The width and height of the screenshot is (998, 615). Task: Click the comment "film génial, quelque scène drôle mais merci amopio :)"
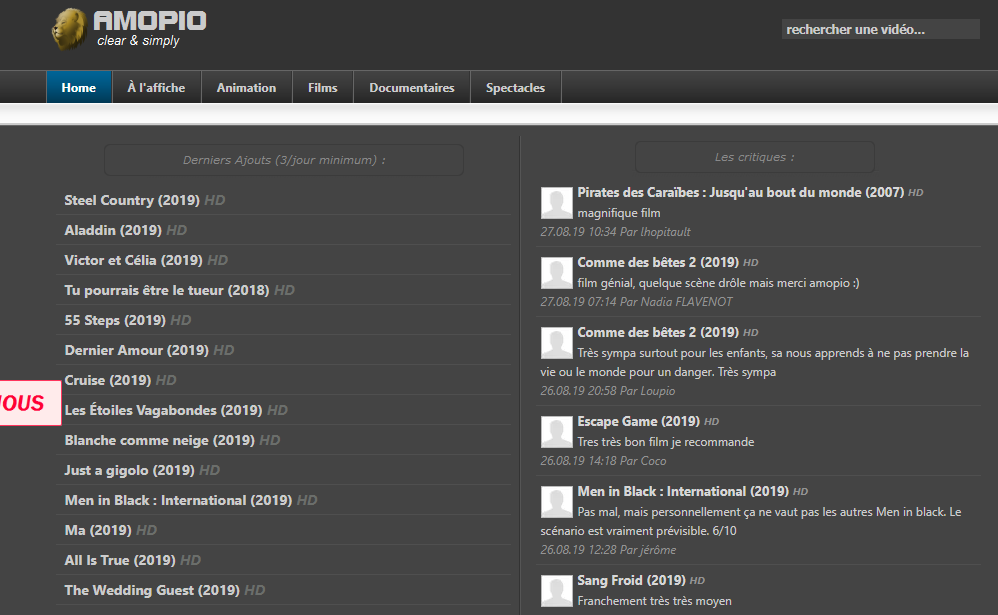(719, 283)
